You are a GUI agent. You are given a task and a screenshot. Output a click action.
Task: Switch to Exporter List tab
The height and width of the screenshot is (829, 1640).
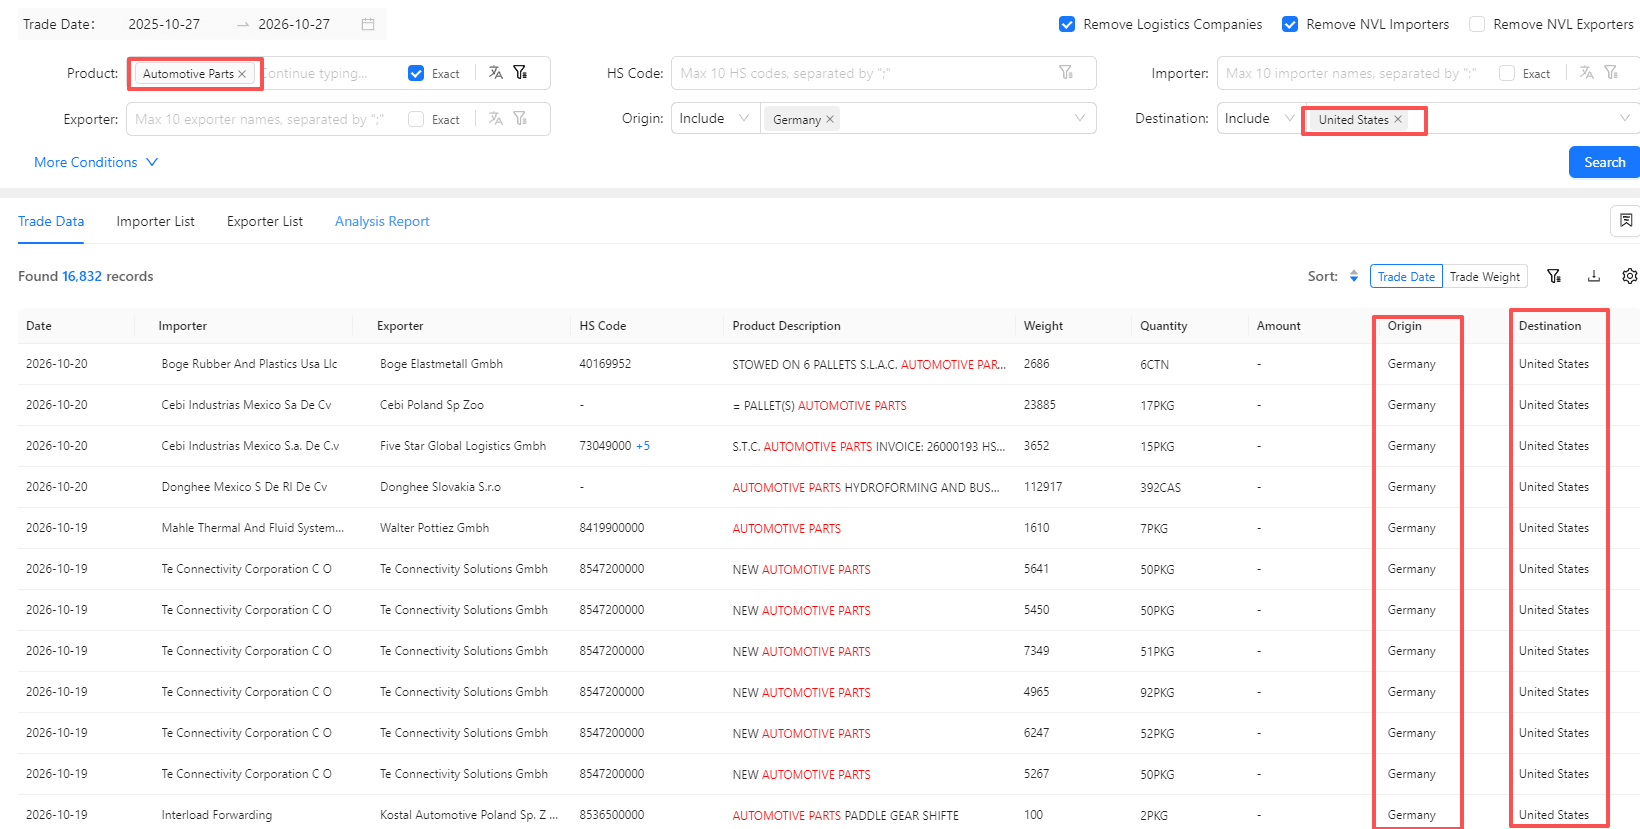click(x=265, y=221)
